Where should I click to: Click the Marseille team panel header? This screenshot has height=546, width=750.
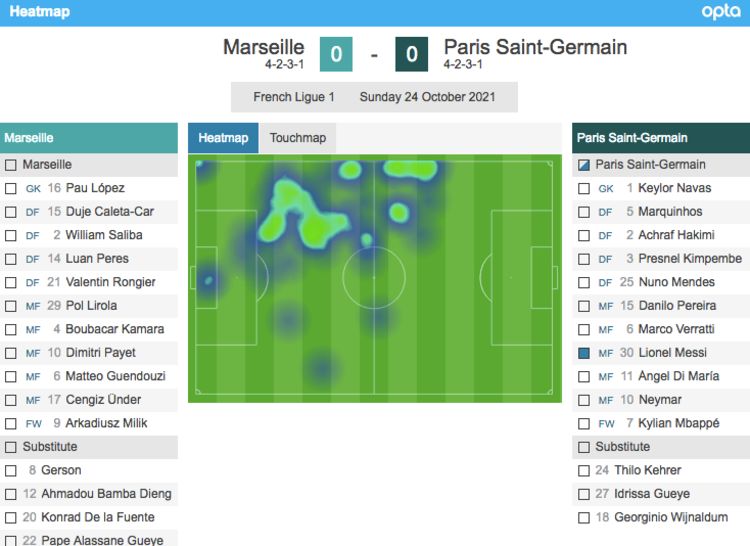coord(89,138)
